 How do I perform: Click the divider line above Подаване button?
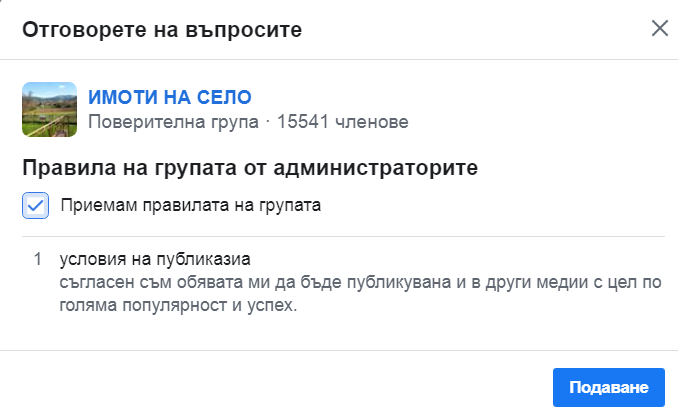point(339,350)
